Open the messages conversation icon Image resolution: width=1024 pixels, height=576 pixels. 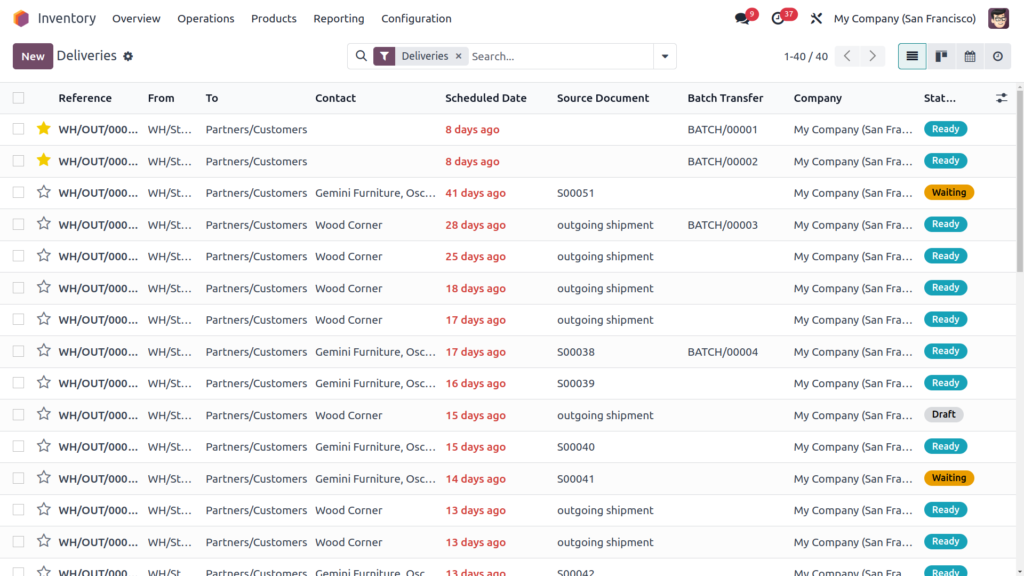tap(742, 18)
